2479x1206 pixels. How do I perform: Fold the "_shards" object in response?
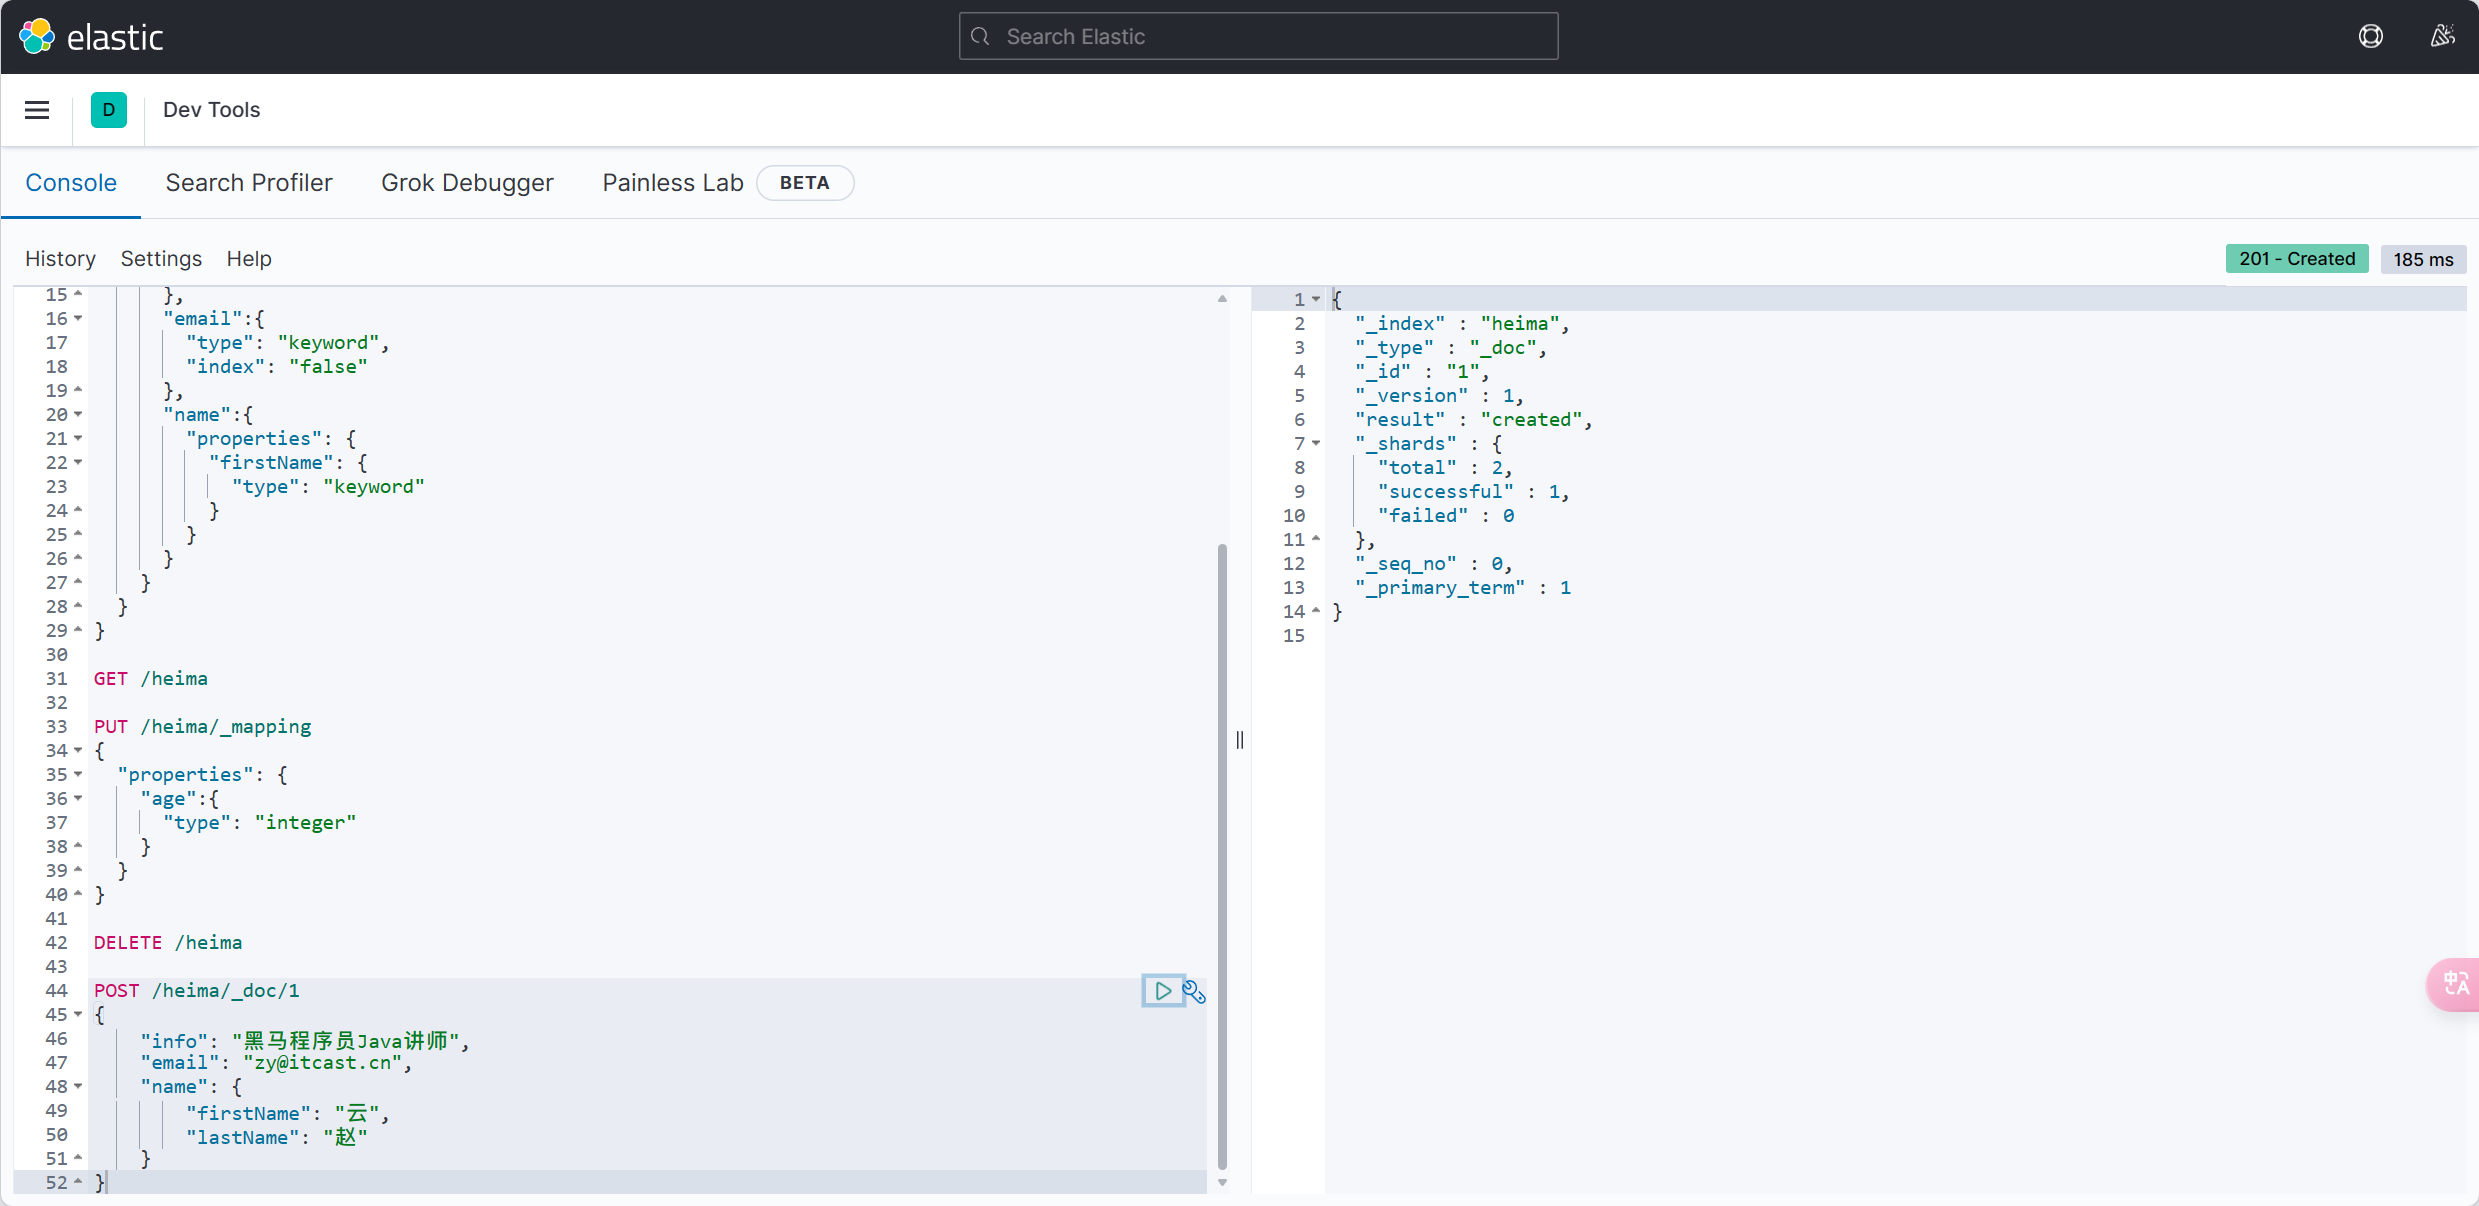point(1316,444)
